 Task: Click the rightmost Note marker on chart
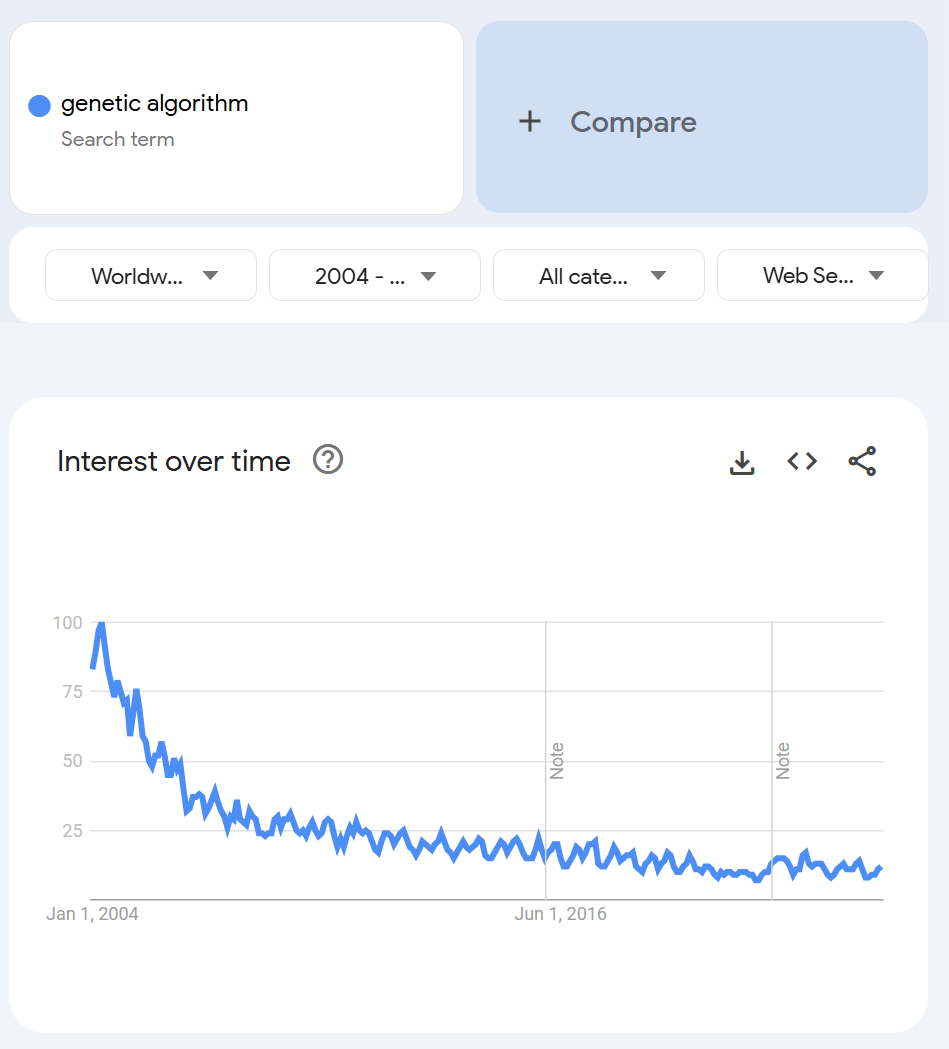(782, 761)
